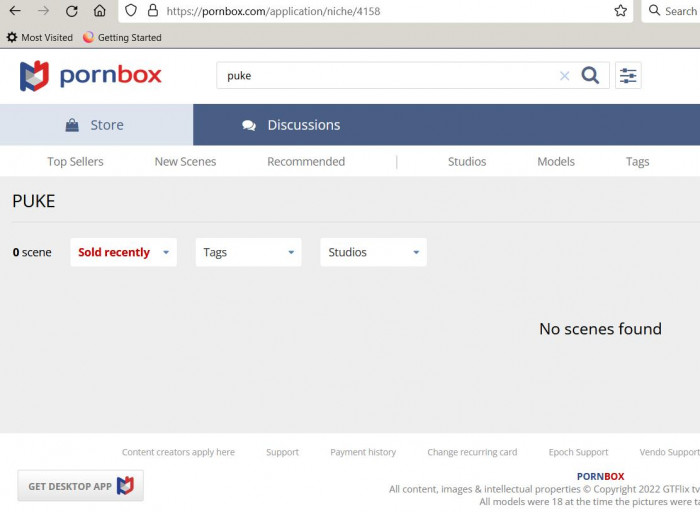Switch to the Discussions tab
This screenshot has width=700, height=512.
[291, 125]
